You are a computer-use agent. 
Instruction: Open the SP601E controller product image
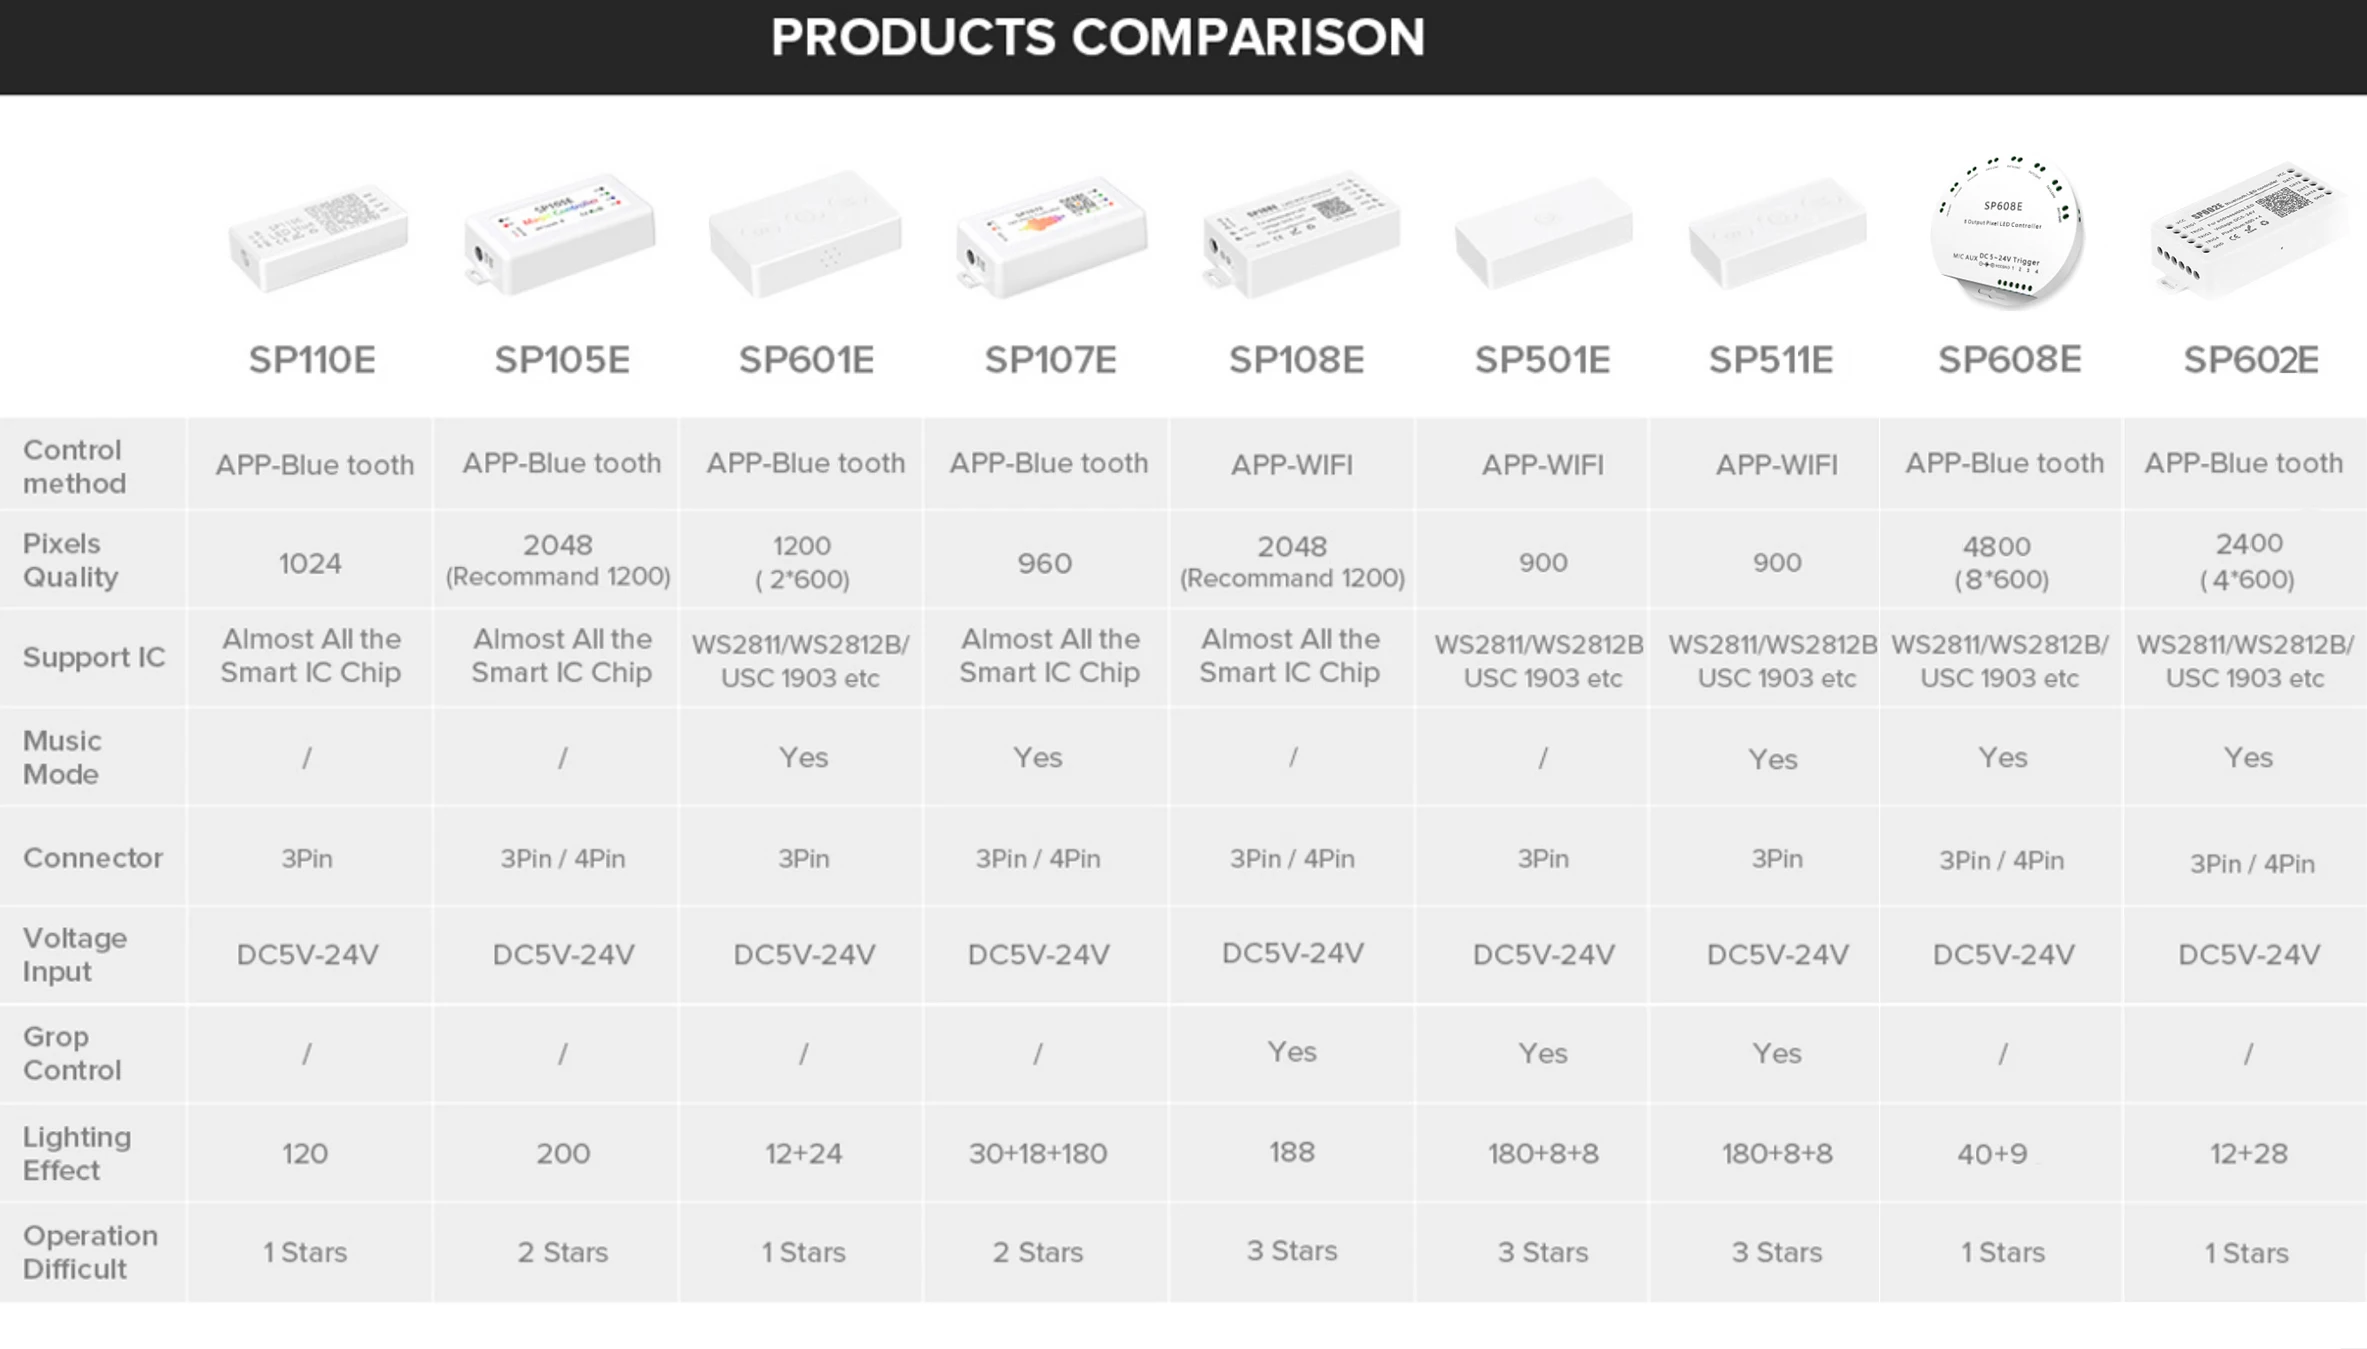805,234
